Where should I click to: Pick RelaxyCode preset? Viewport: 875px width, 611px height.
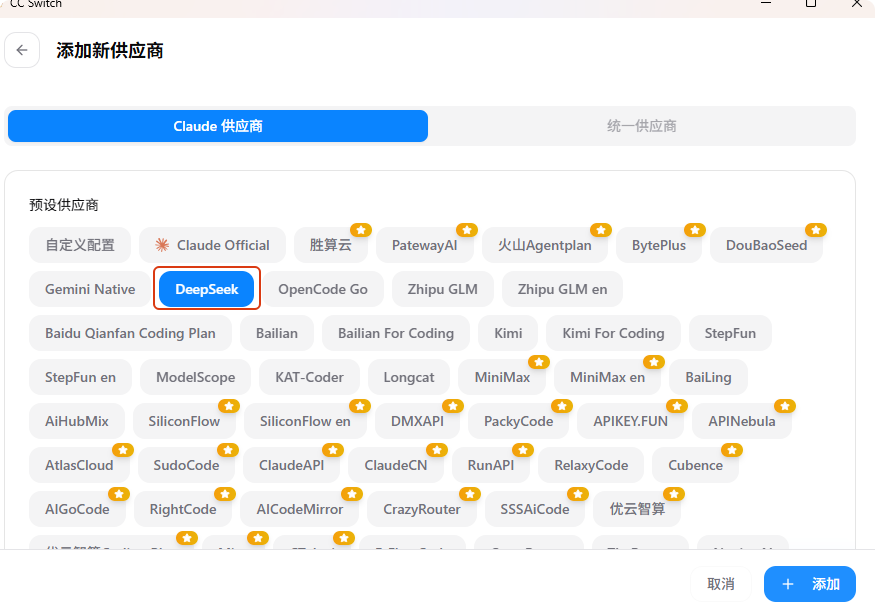(591, 465)
